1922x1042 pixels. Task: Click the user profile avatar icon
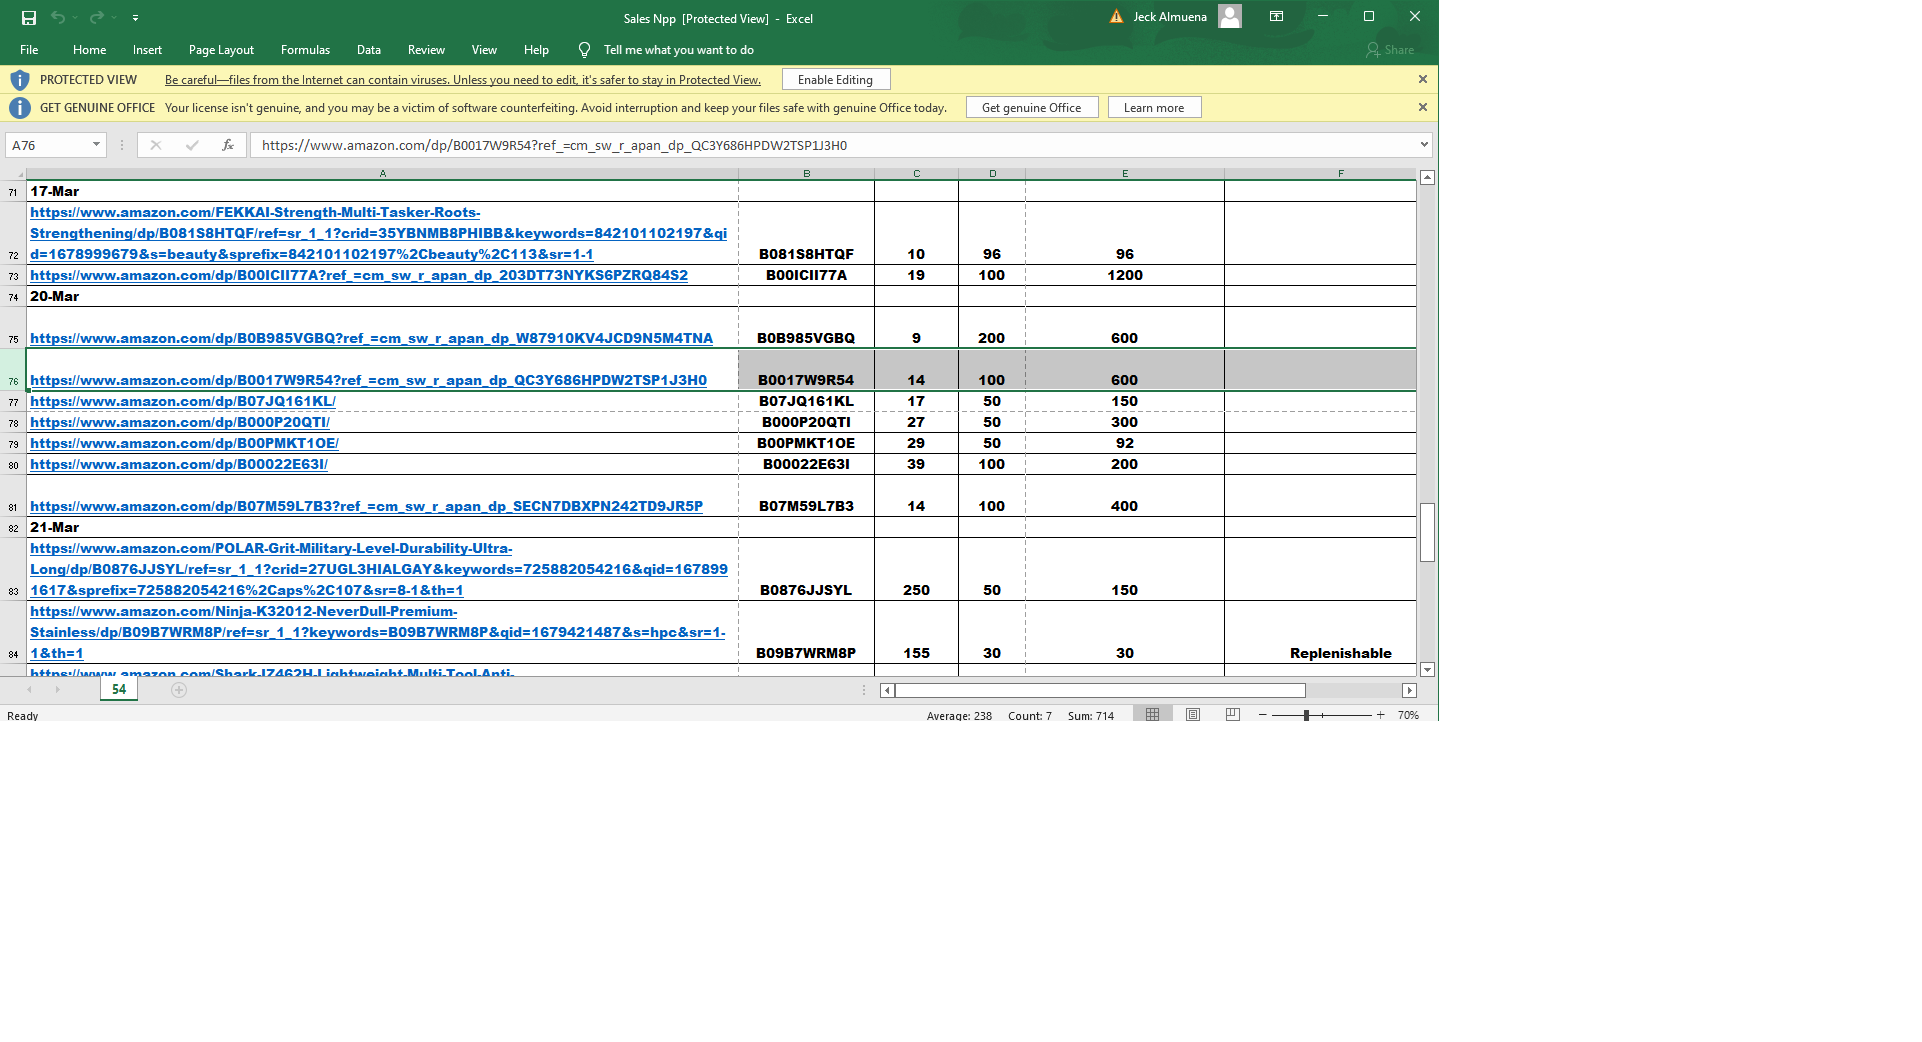pyautogui.click(x=1230, y=16)
